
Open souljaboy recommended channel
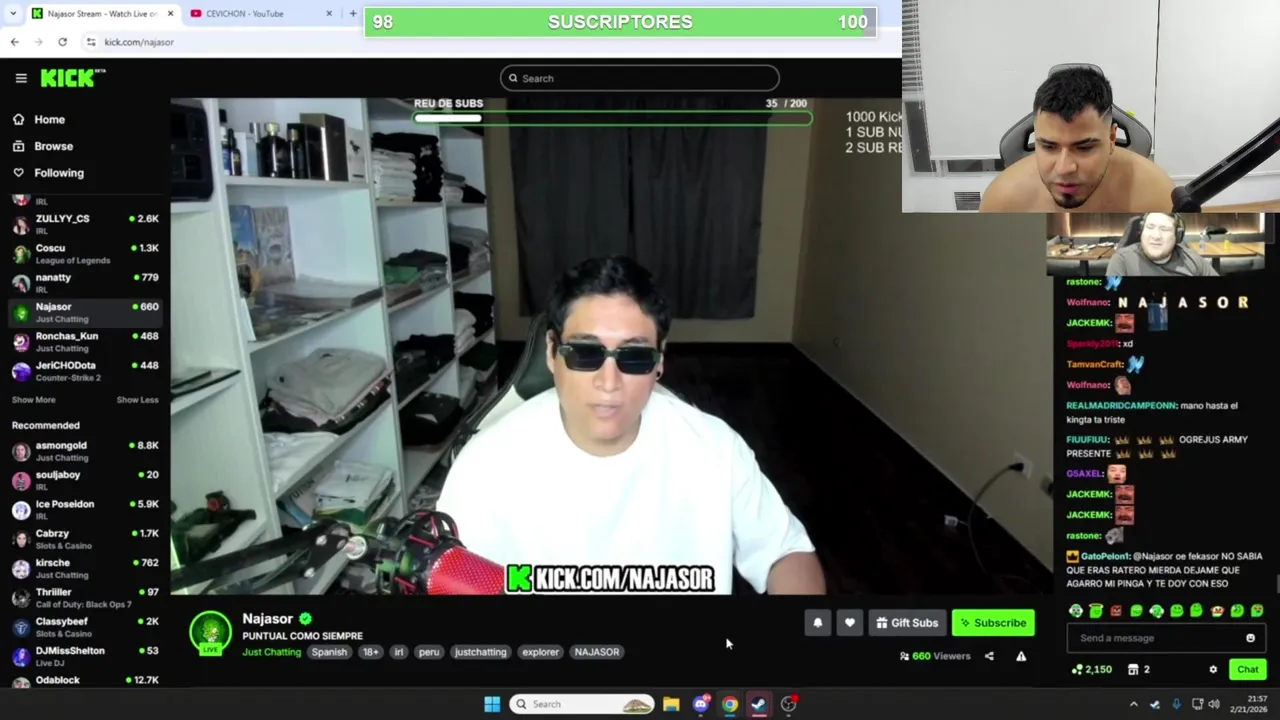pyautogui.click(x=85, y=479)
